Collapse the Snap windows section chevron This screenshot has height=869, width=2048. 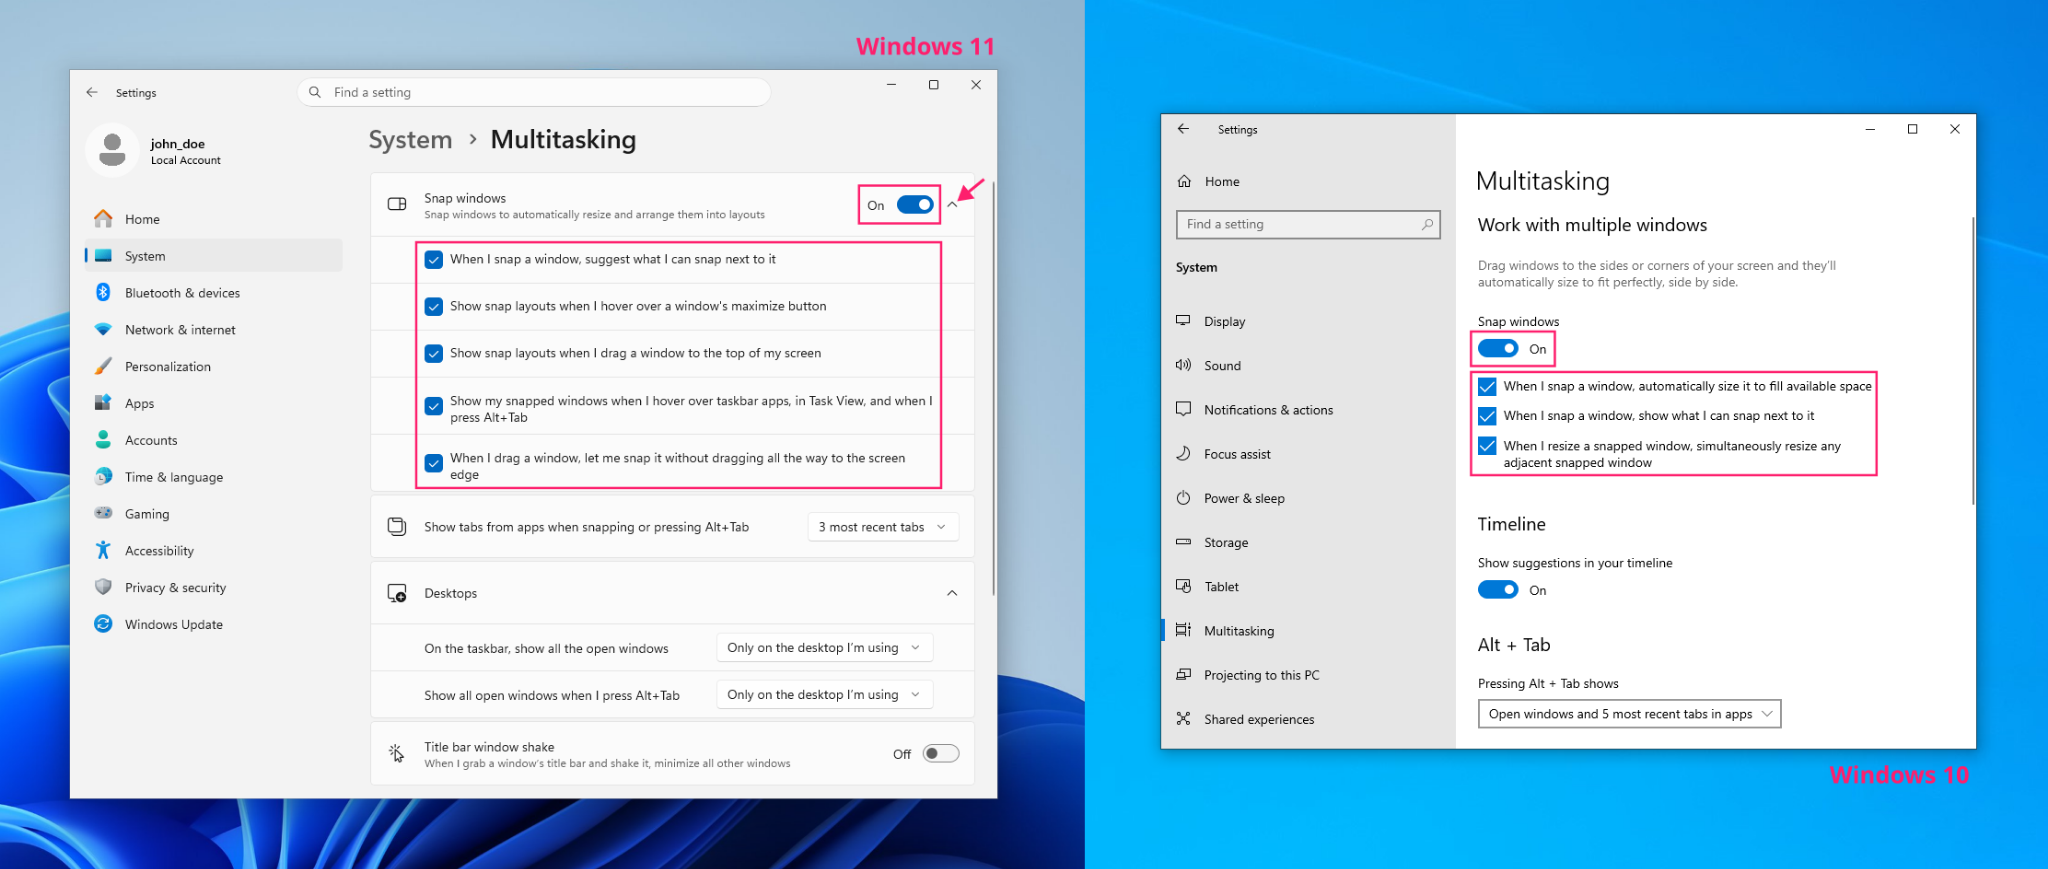pos(953,205)
